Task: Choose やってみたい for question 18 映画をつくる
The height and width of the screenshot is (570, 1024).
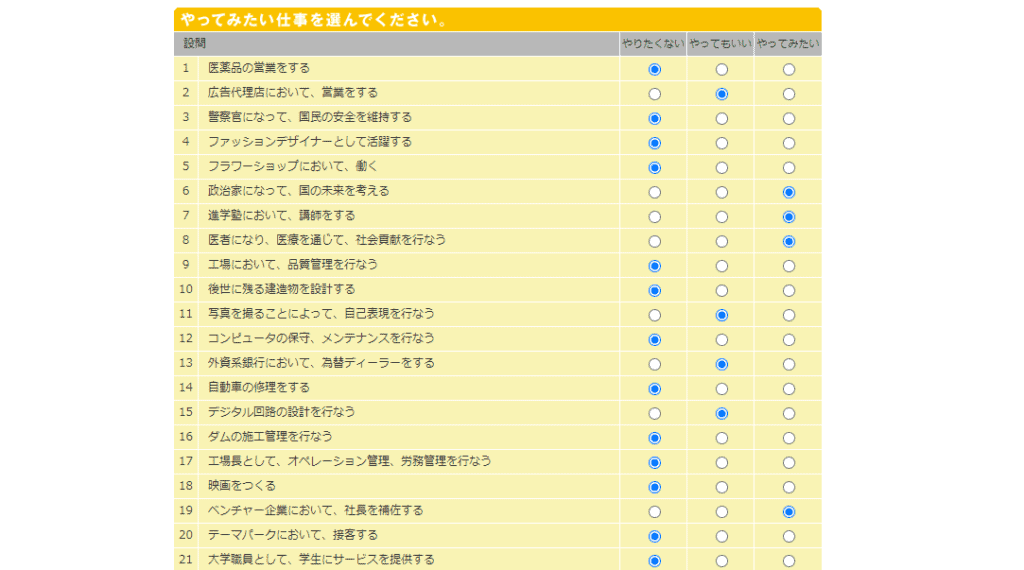Action: [x=789, y=487]
